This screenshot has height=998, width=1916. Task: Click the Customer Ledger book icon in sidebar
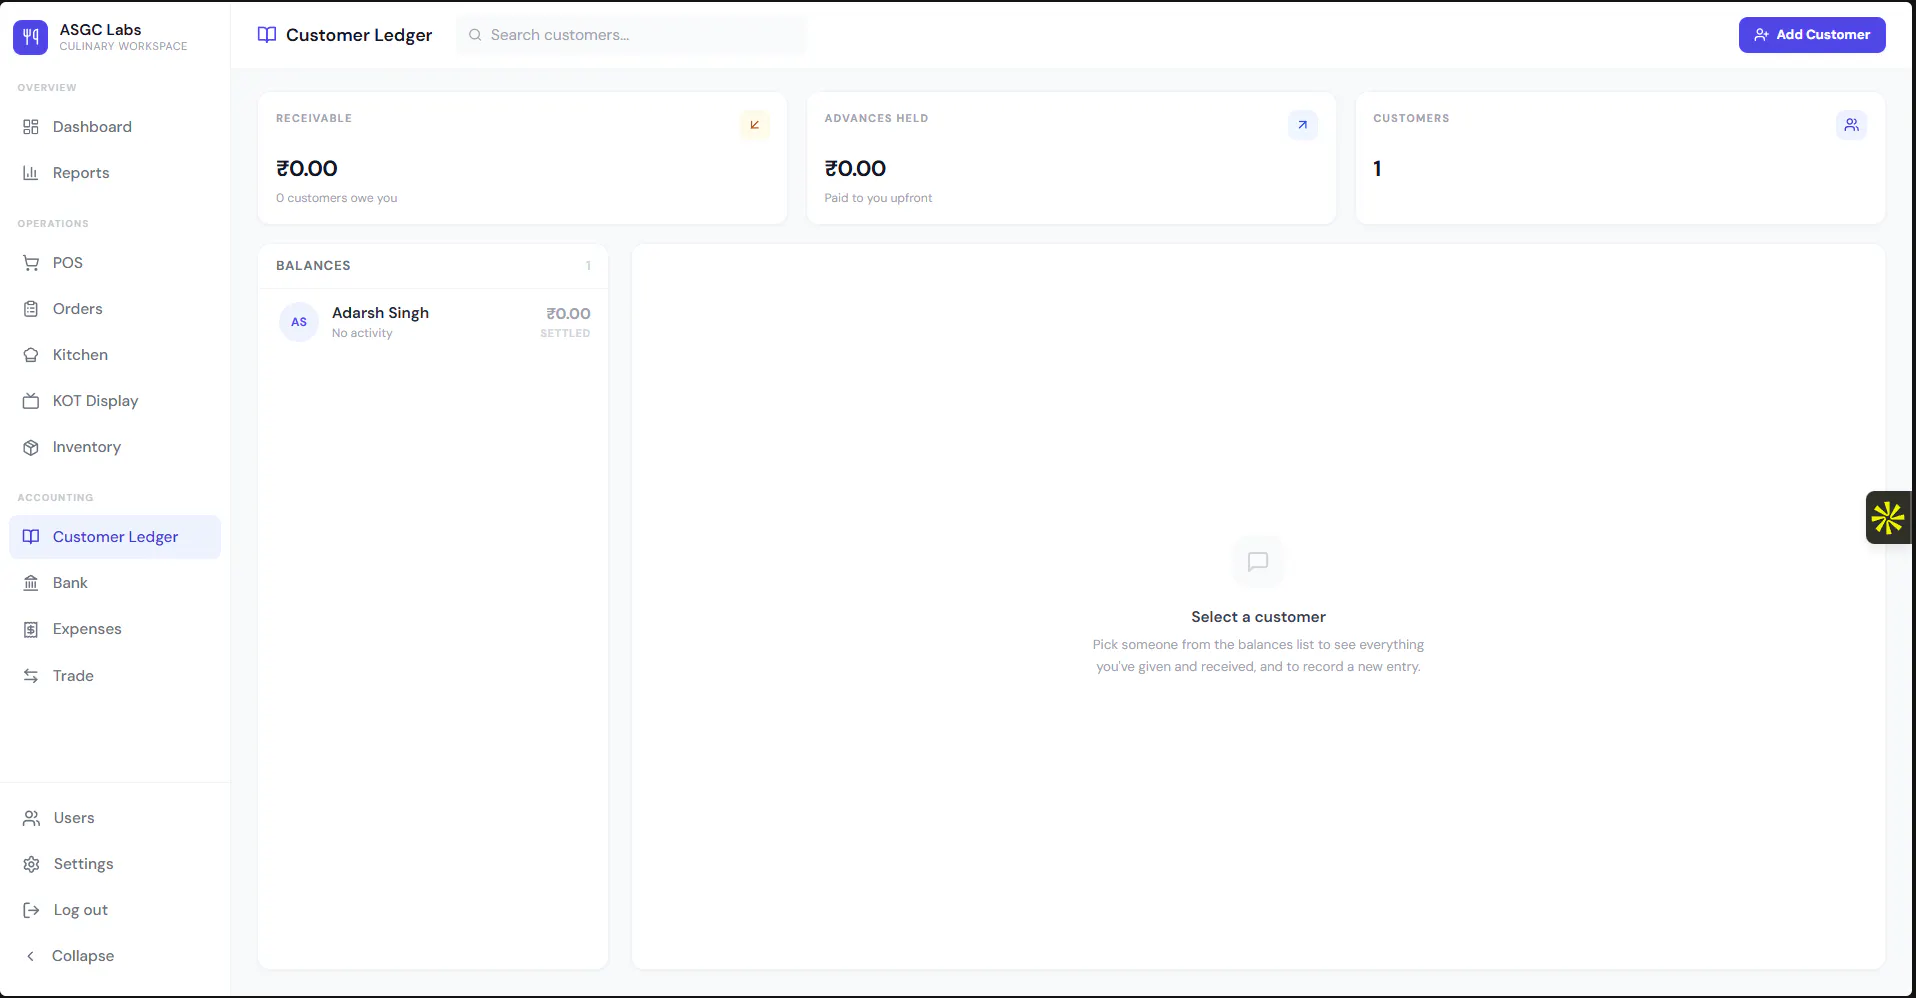pyautogui.click(x=31, y=537)
